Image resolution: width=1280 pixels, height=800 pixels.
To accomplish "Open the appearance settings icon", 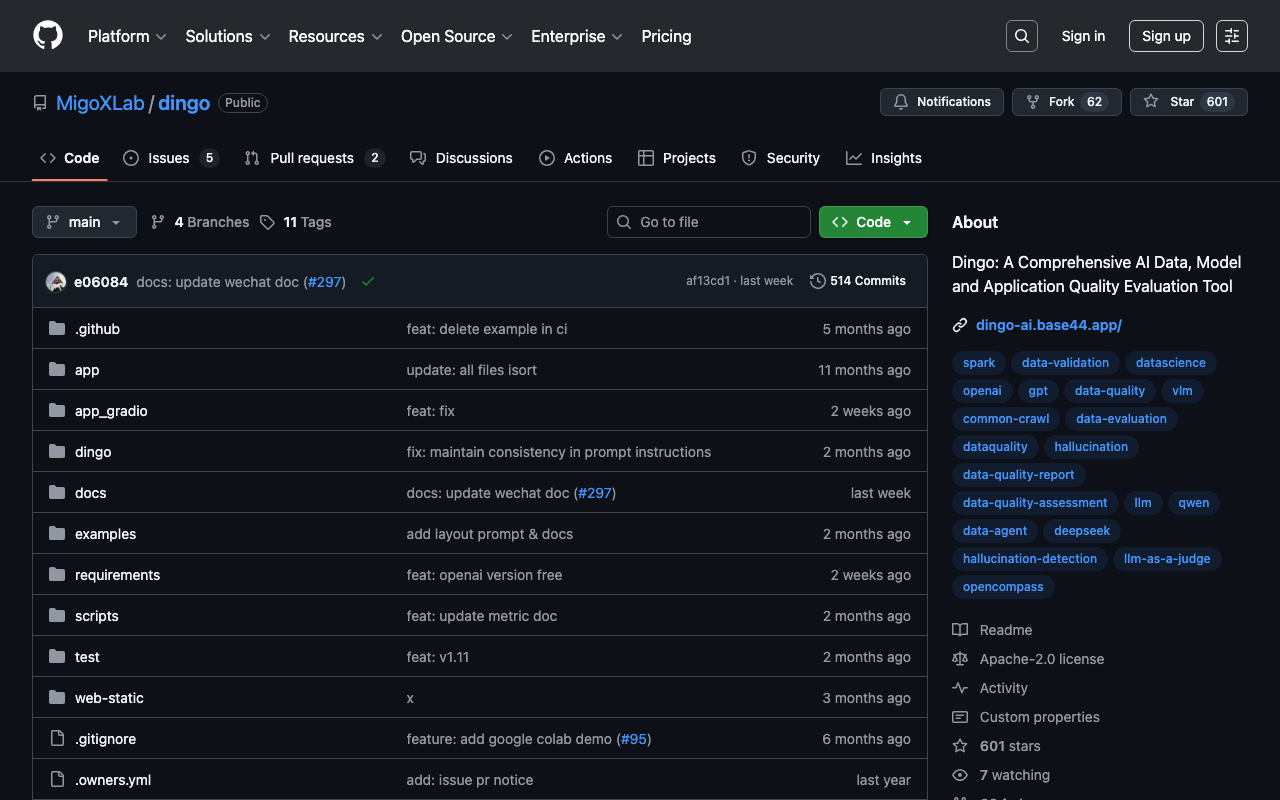I will tap(1231, 36).
